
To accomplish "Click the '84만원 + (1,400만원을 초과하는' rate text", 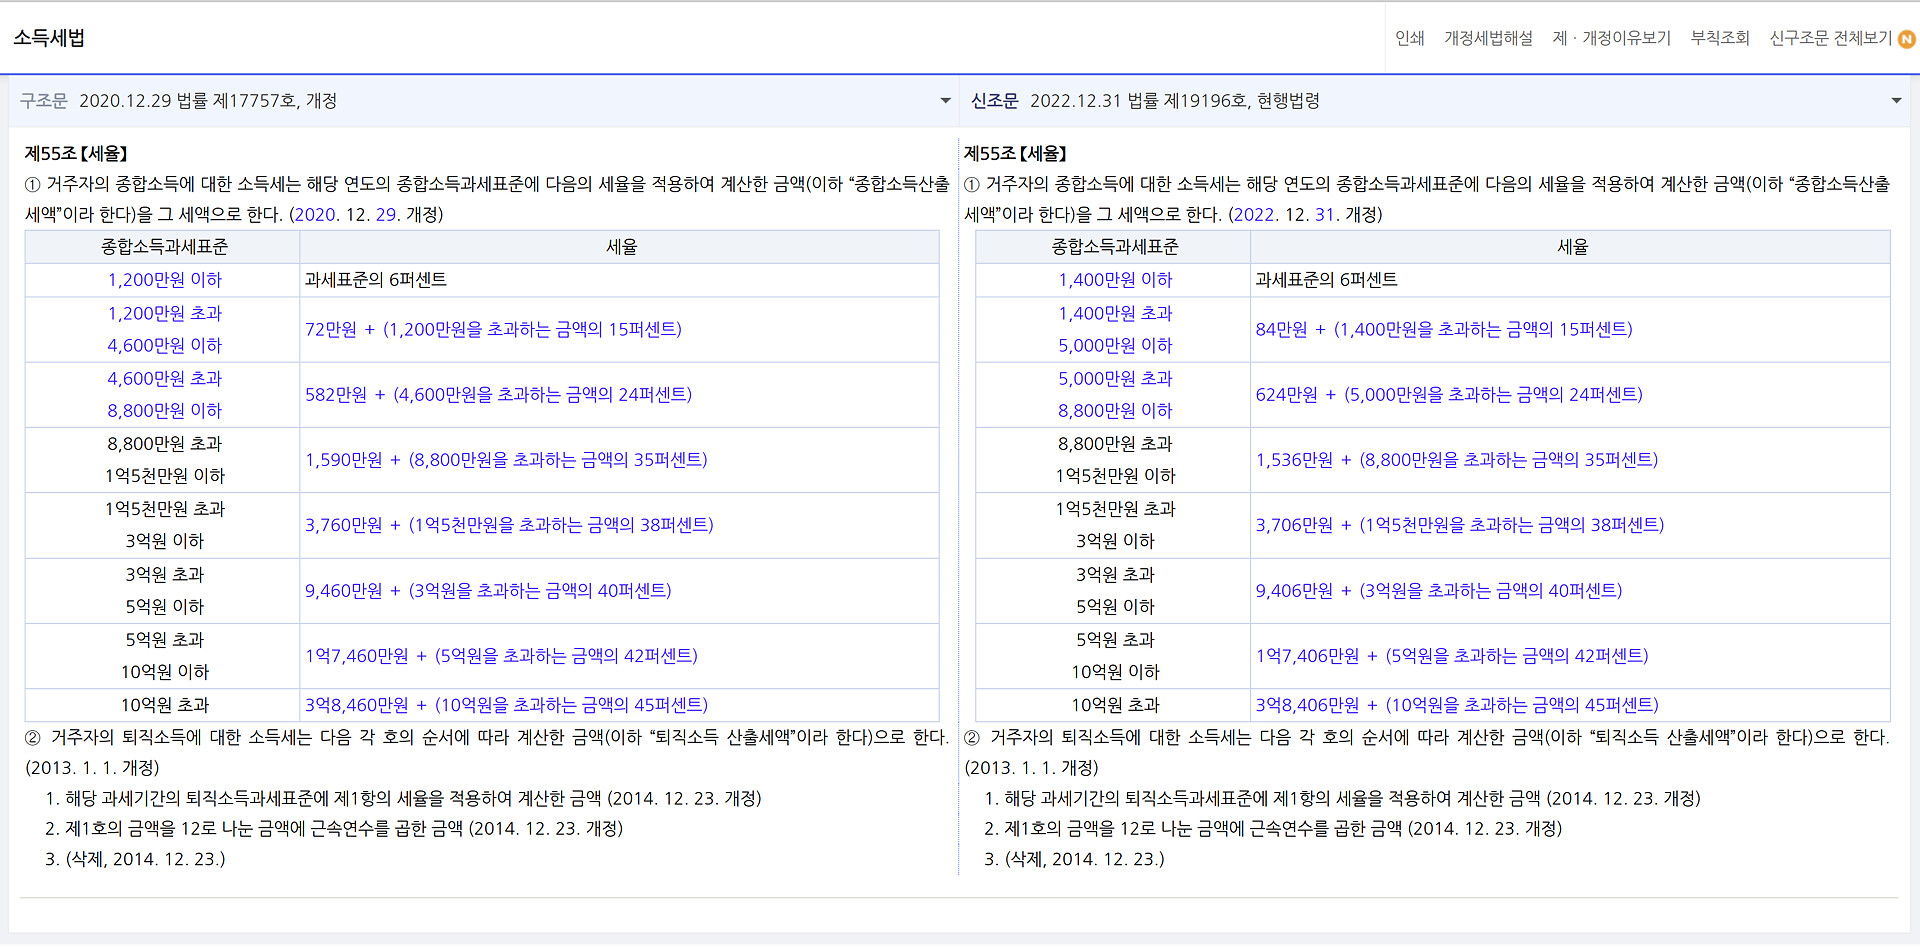I will click(1443, 329).
